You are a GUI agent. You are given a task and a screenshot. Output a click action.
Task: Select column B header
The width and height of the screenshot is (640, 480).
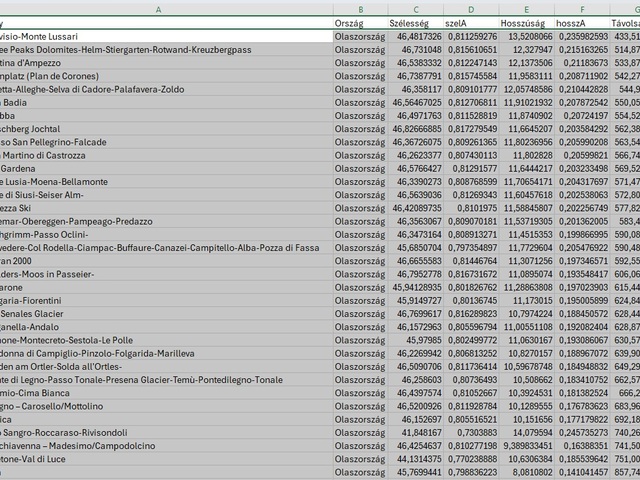[x=360, y=9]
